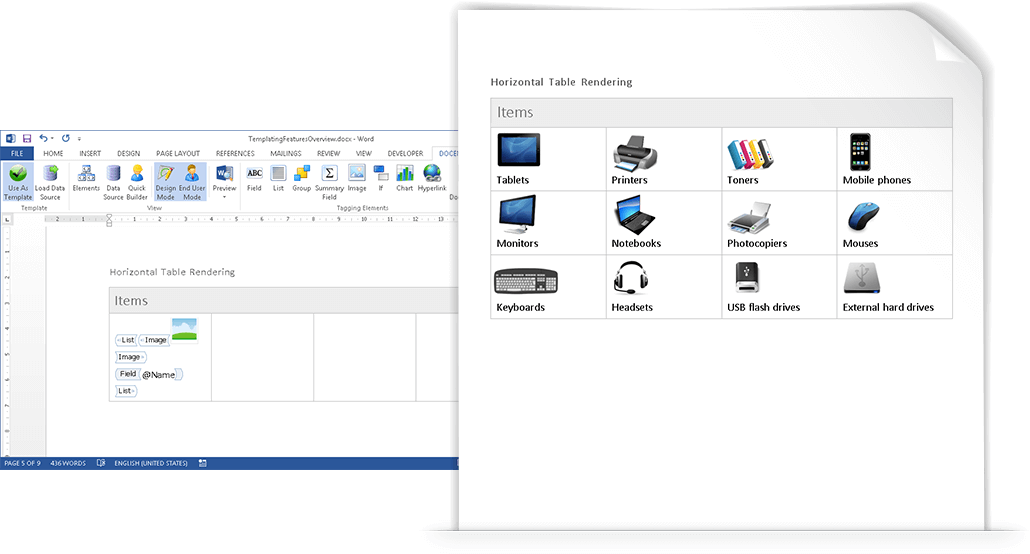Click the Toners binders image
The image size is (1030, 554).
coord(750,154)
